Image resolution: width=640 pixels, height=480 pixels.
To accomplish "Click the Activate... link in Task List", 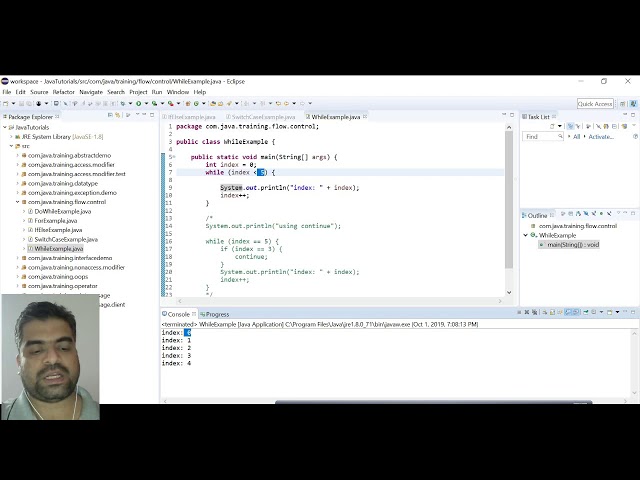I will [601, 137].
